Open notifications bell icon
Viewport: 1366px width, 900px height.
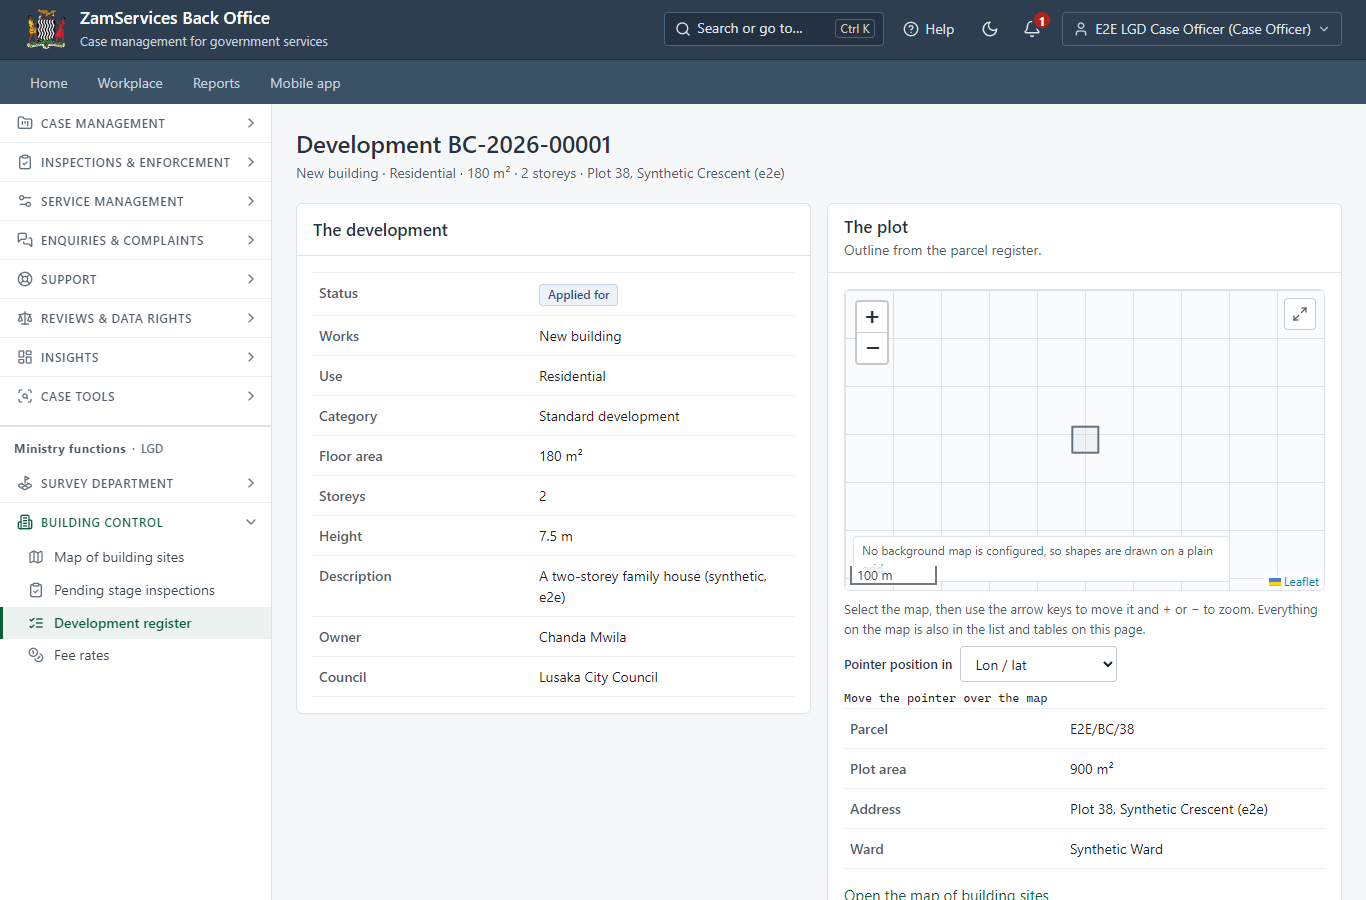click(1032, 29)
